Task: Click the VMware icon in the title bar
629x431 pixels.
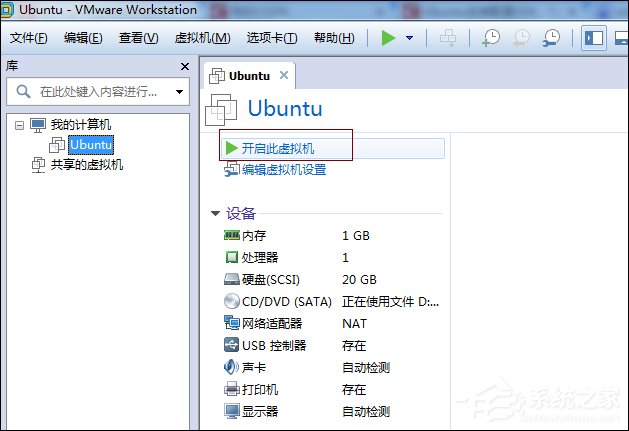Action: pos(7,10)
